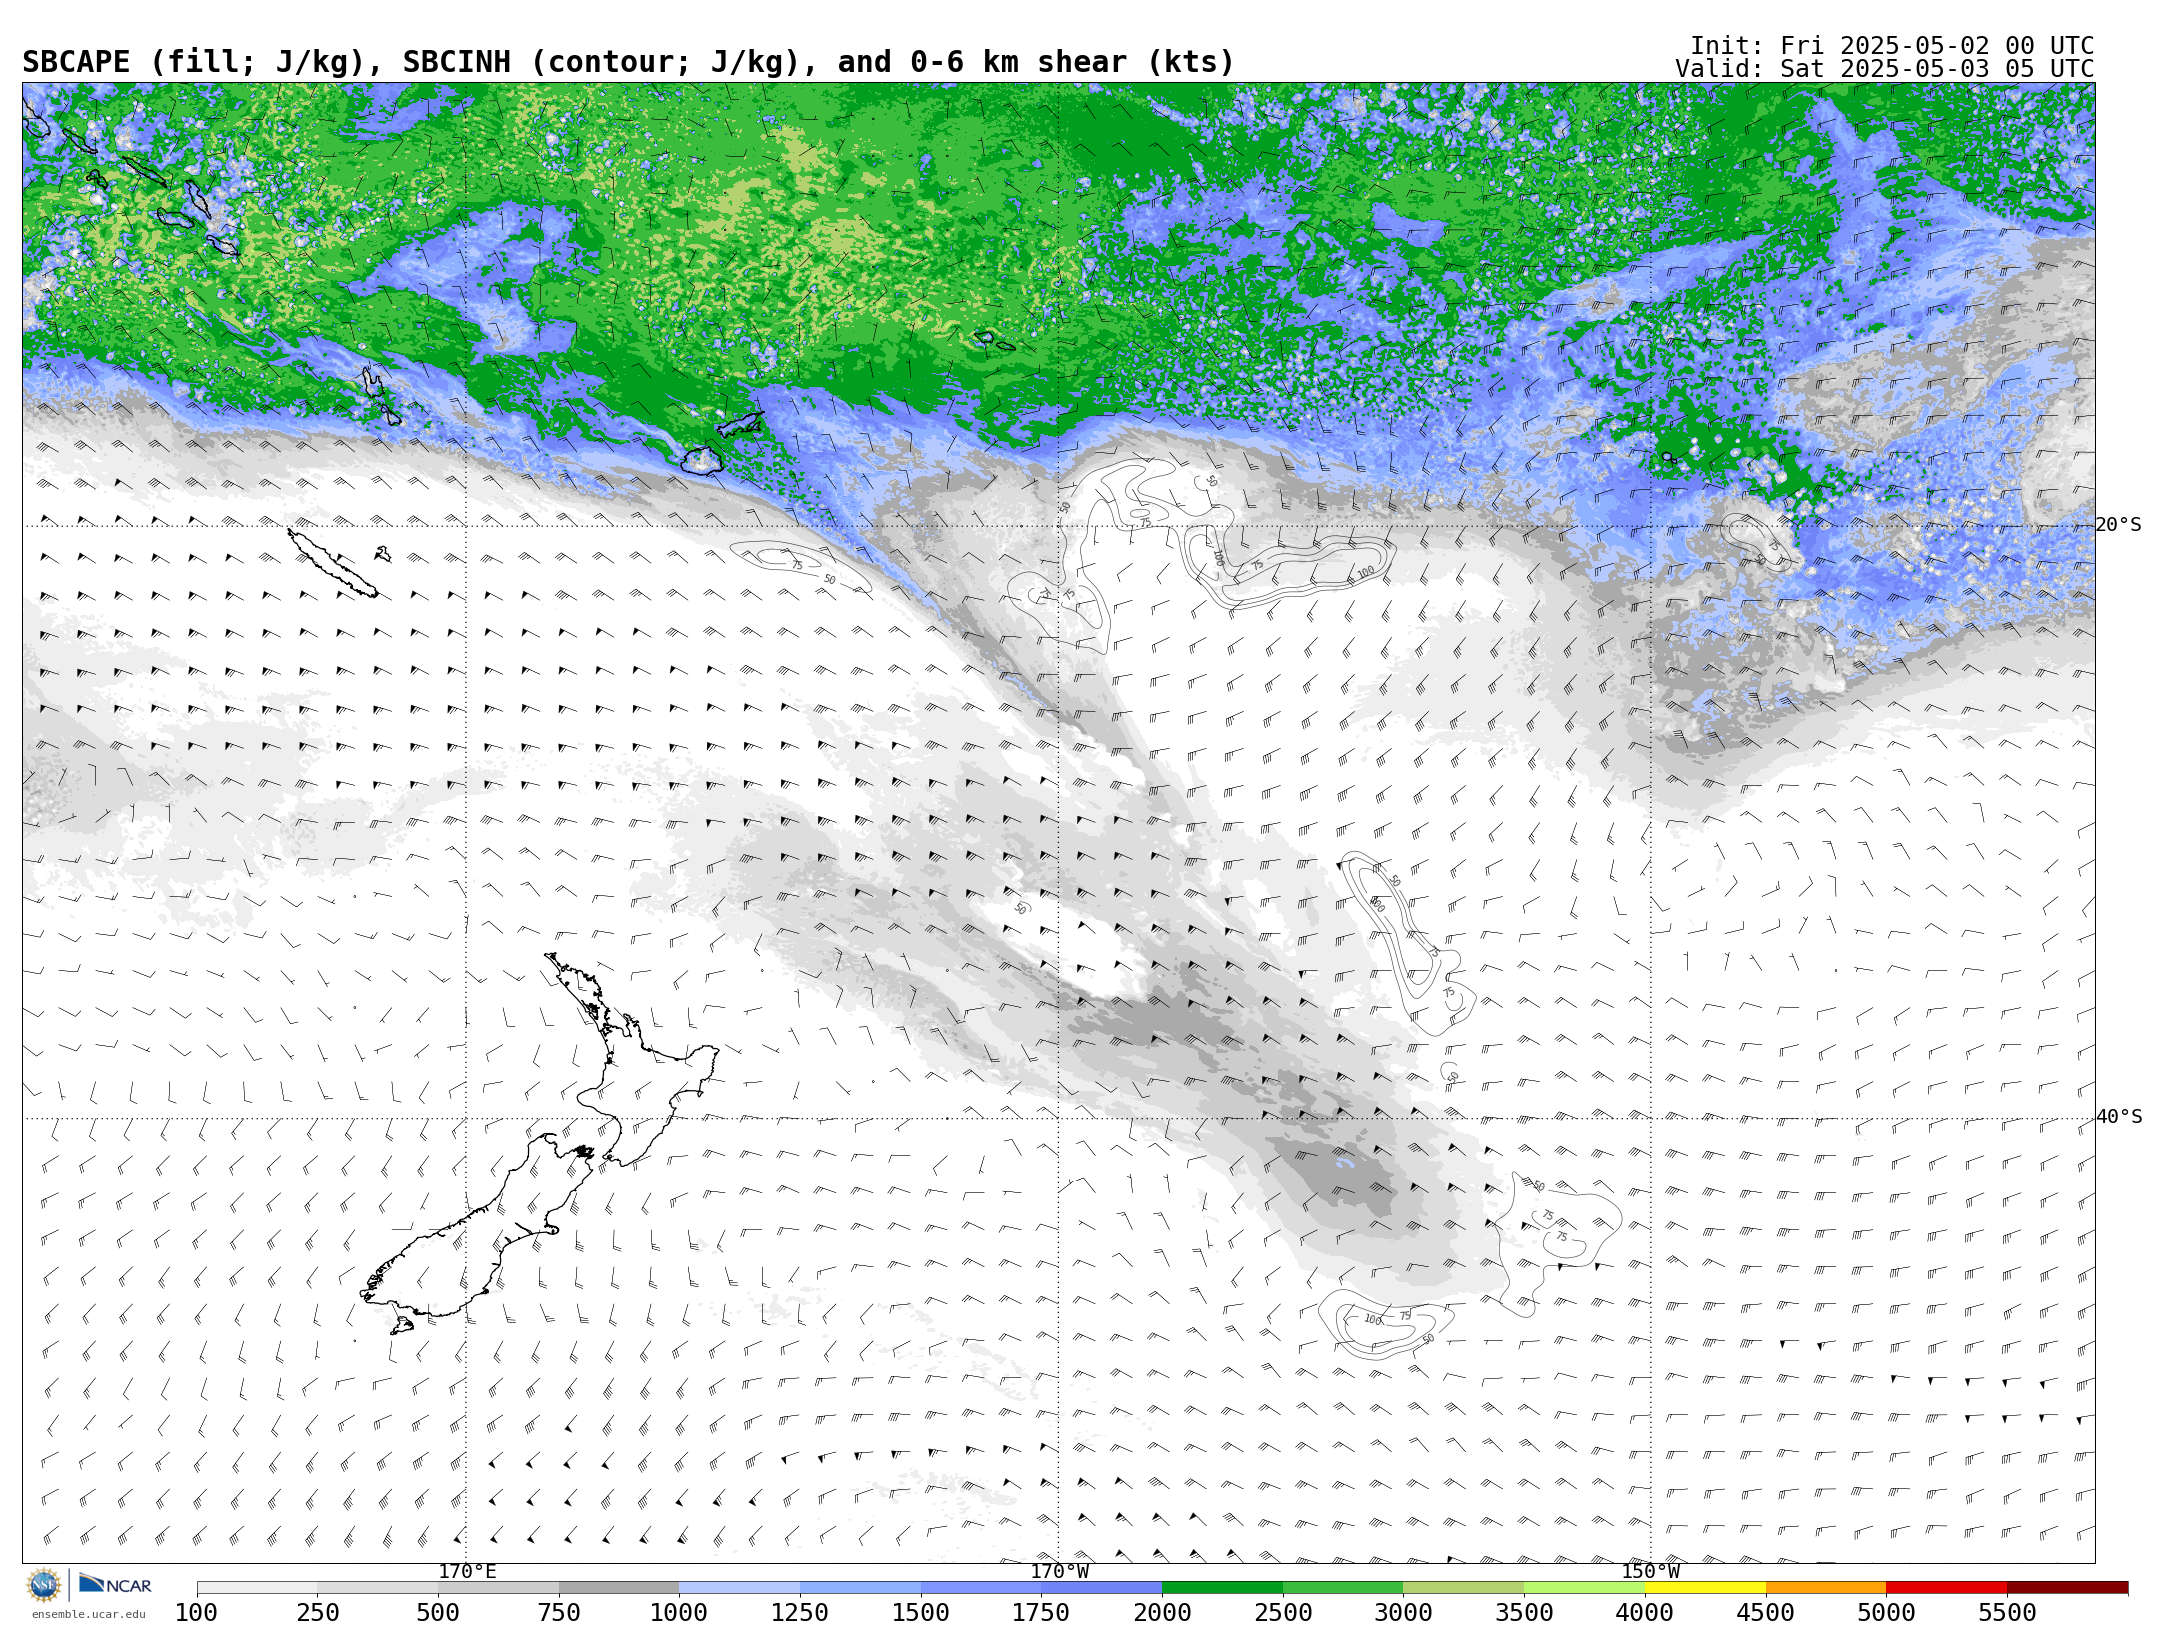This screenshot has width=2160, height=1626.
Task: Pick the dark gray 750–1000 colorbar swatch
Action: (x=619, y=1588)
